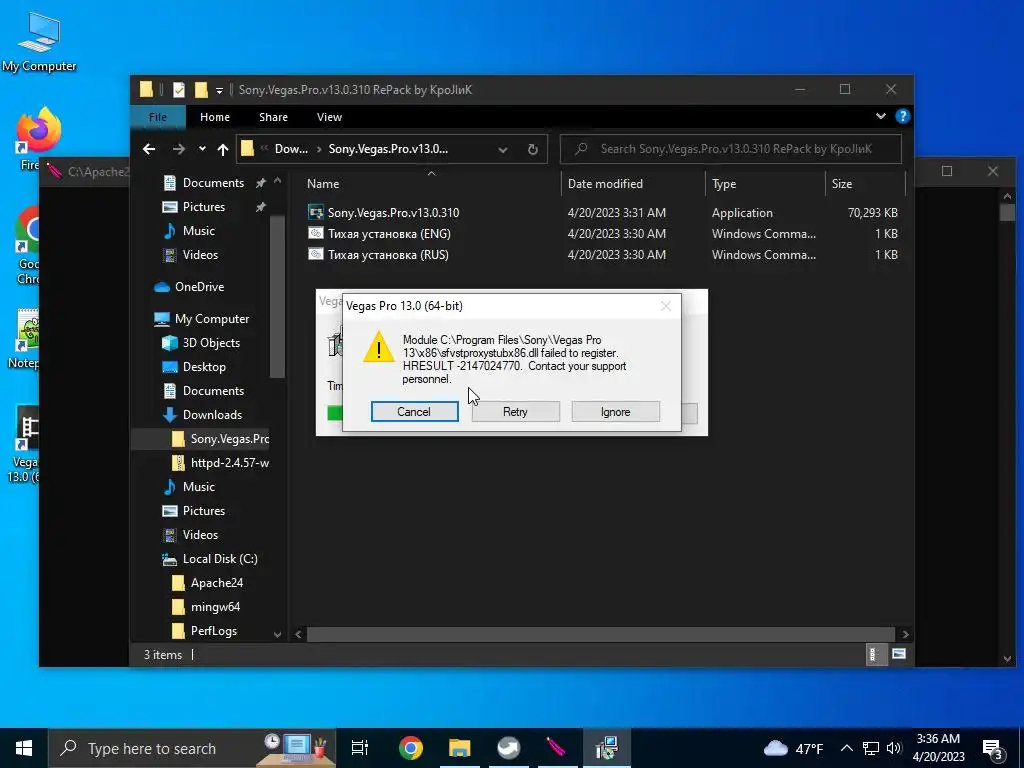The width and height of the screenshot is (1024, 768).
Task: Click the taskbar search box
Action: 192,748
